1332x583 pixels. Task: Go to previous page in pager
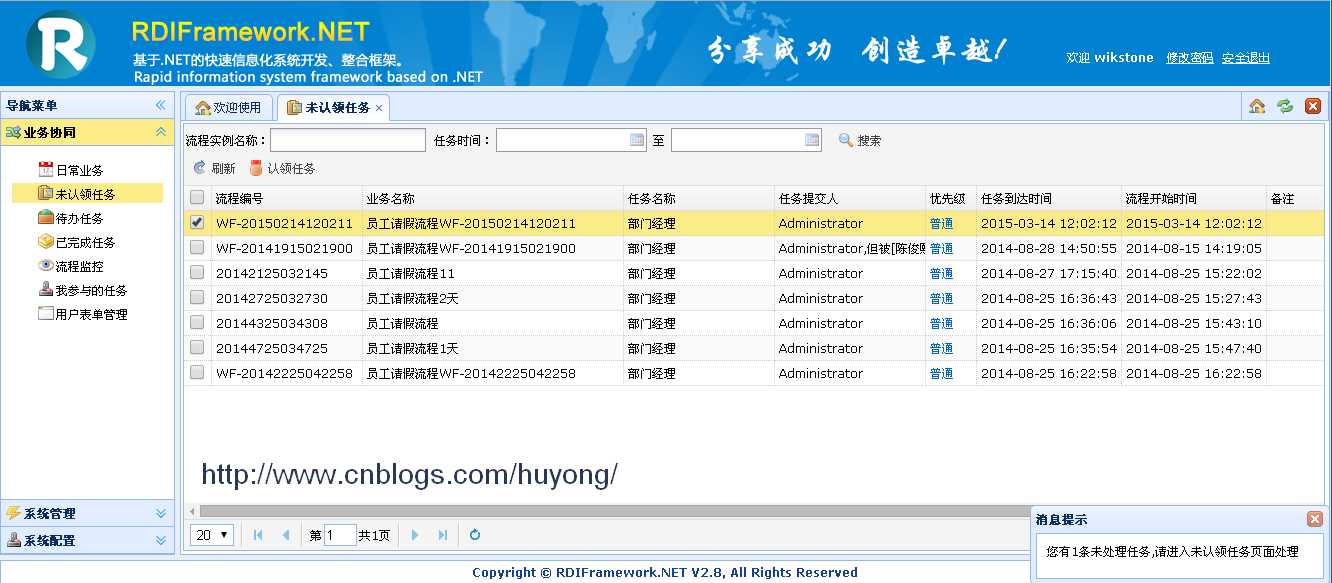pyautogui.click(x=285, y=535)
